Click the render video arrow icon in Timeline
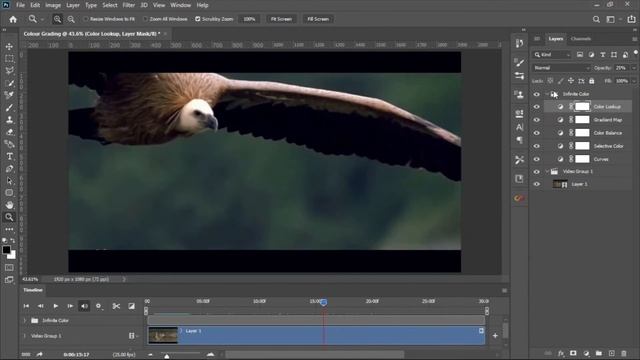This screenshot has width=640, height=360. tap(39, 354)
